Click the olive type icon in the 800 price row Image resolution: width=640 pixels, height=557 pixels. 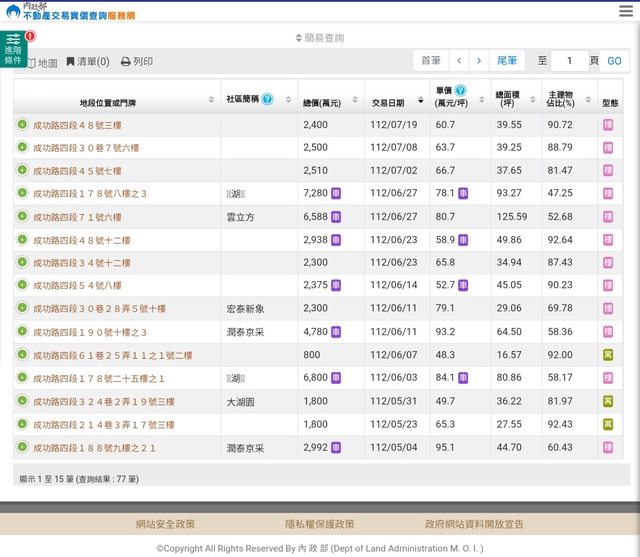(x=608, y=355)
